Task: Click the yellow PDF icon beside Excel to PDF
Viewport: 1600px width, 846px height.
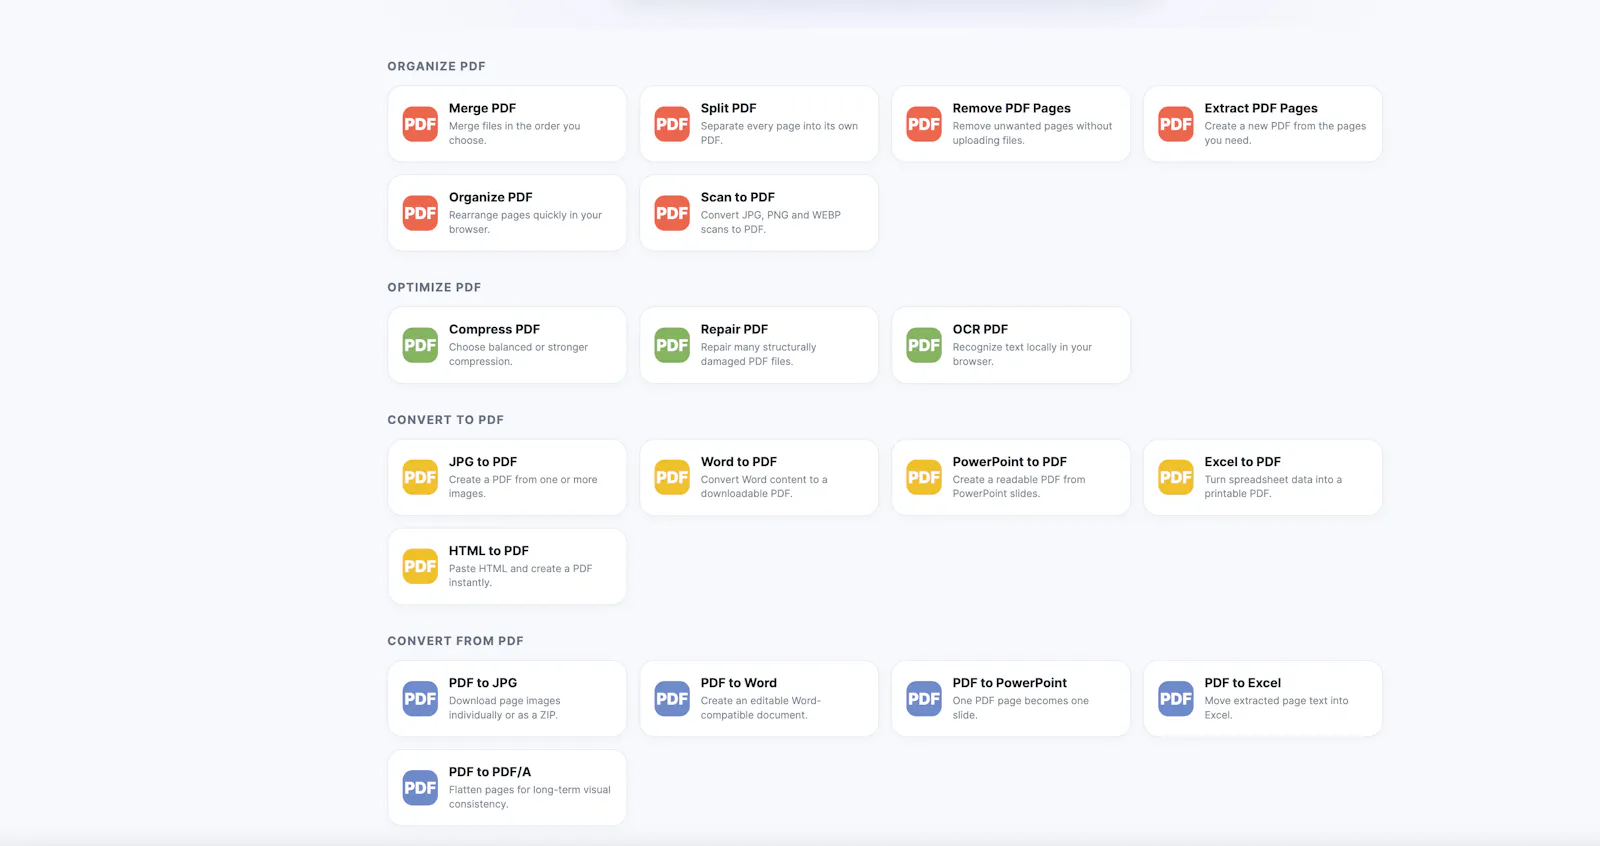Action: pos(1176,477)
